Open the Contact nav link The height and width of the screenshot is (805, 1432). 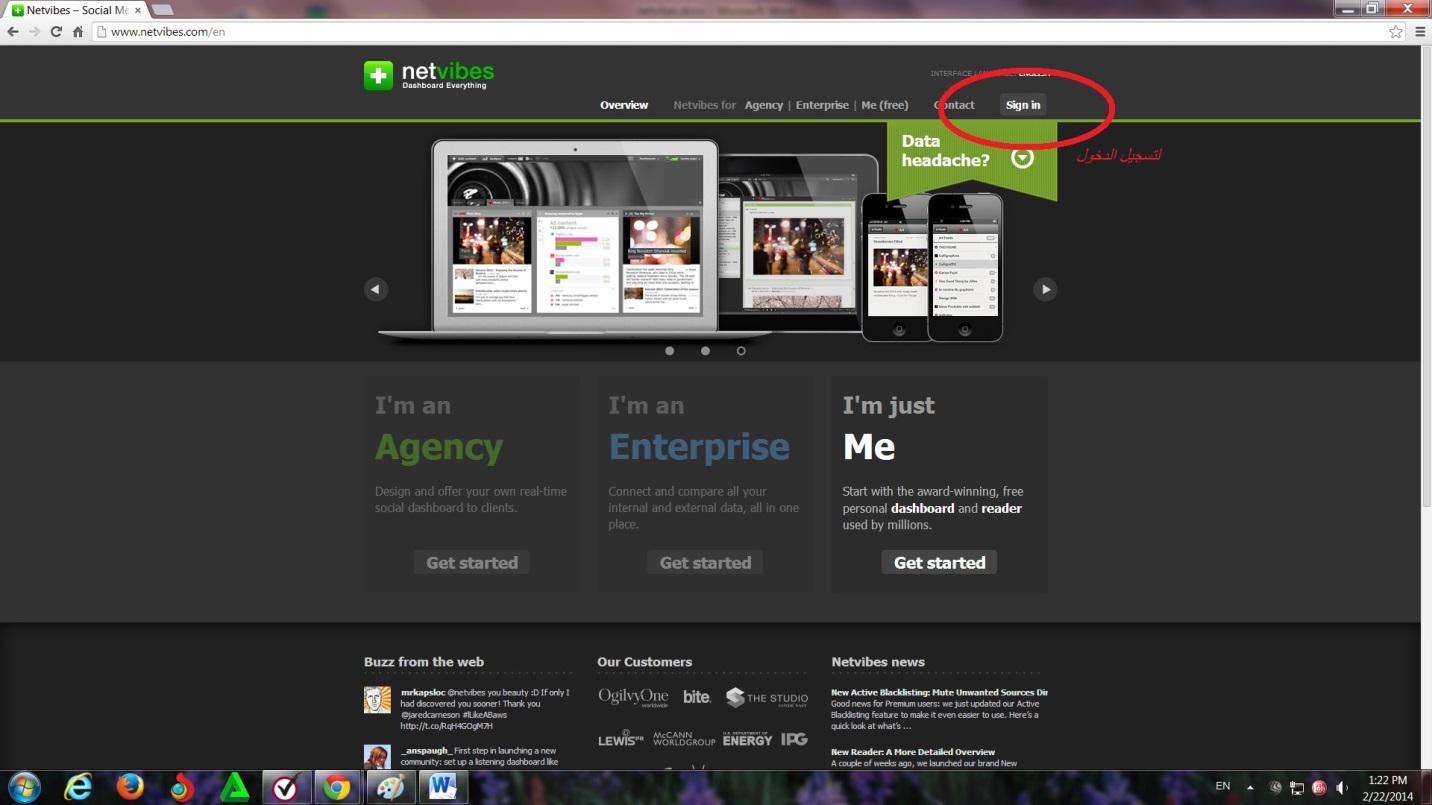[954, 105]
